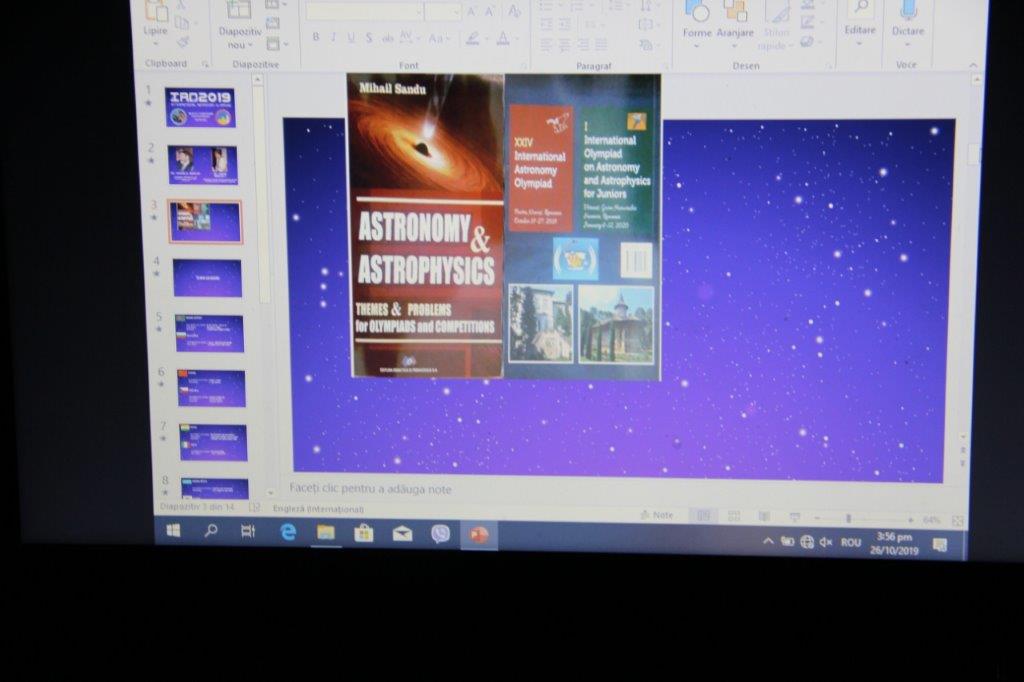Screen dimensions: 1024x682
Task: Click the text highlight color pen
Action: pos(472,39)
